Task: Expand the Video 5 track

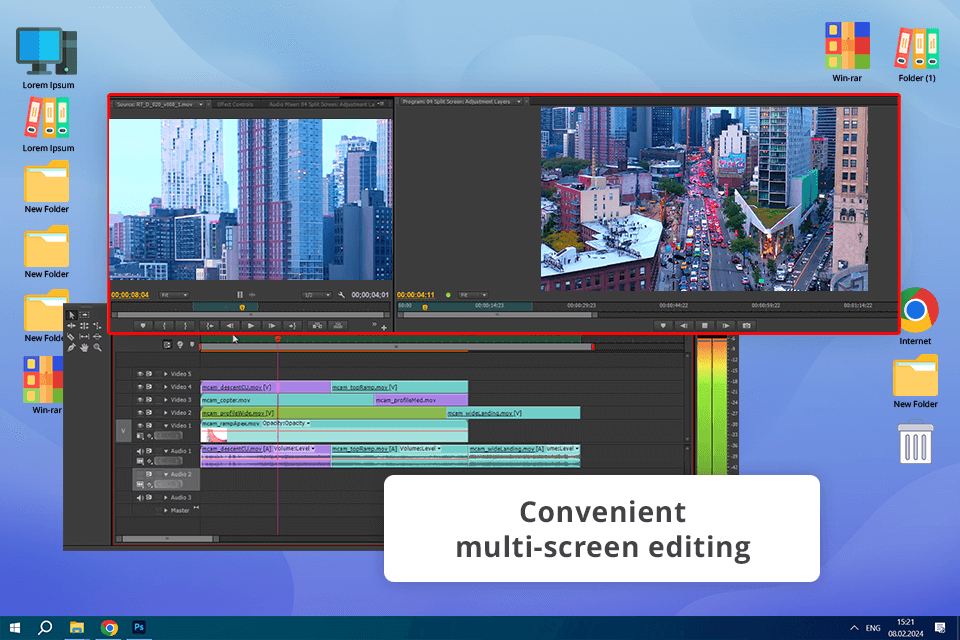Action: pos(166,374)
